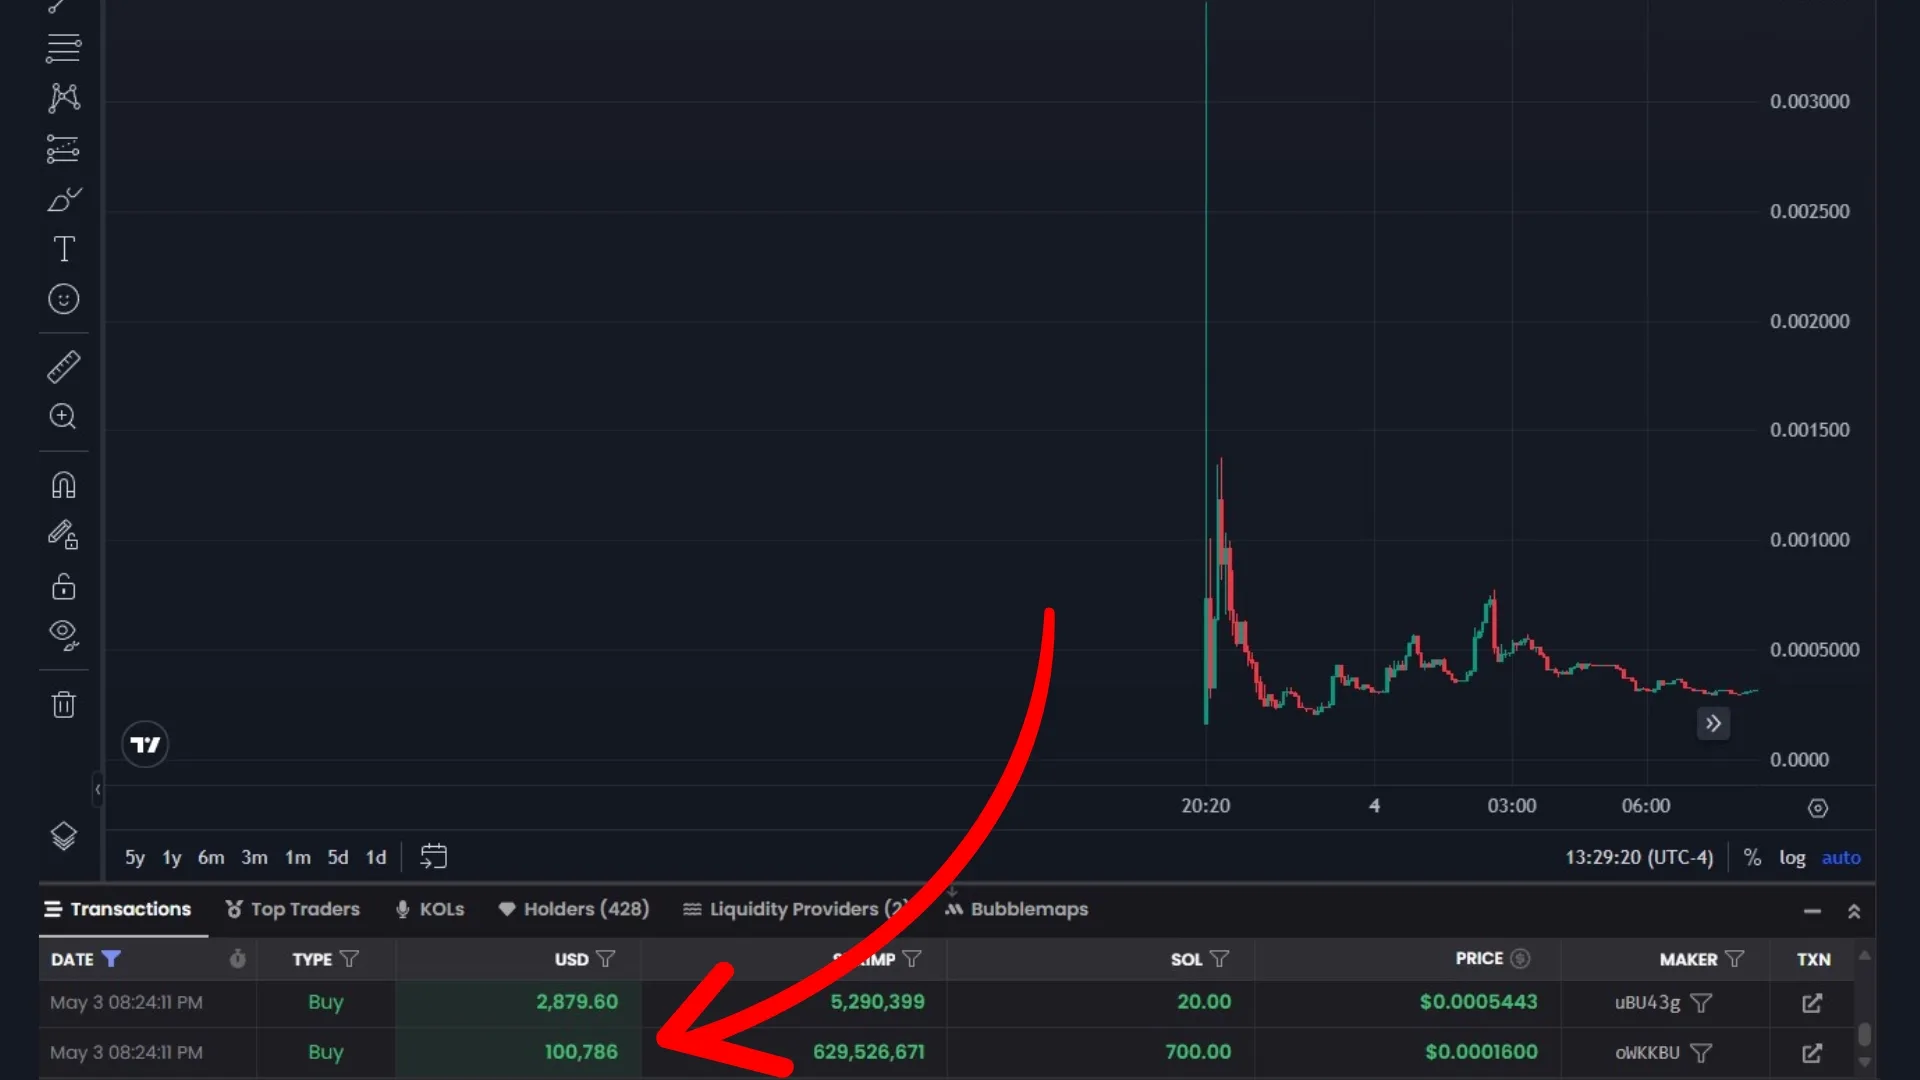Viewport: 1920px width, 1080px height.
Task: Click the transactions scrollbar down arrow
Action: pos(1865,1063)
